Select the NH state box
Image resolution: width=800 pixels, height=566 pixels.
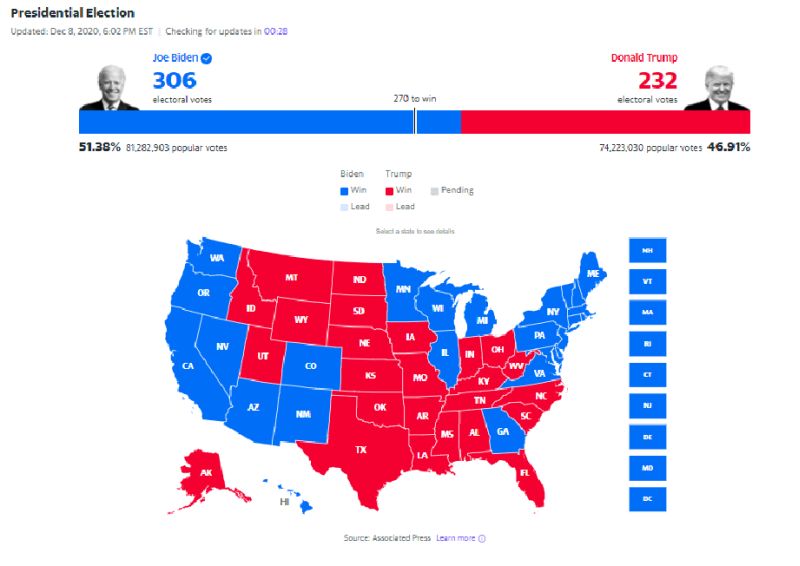(x=647, y=250)
